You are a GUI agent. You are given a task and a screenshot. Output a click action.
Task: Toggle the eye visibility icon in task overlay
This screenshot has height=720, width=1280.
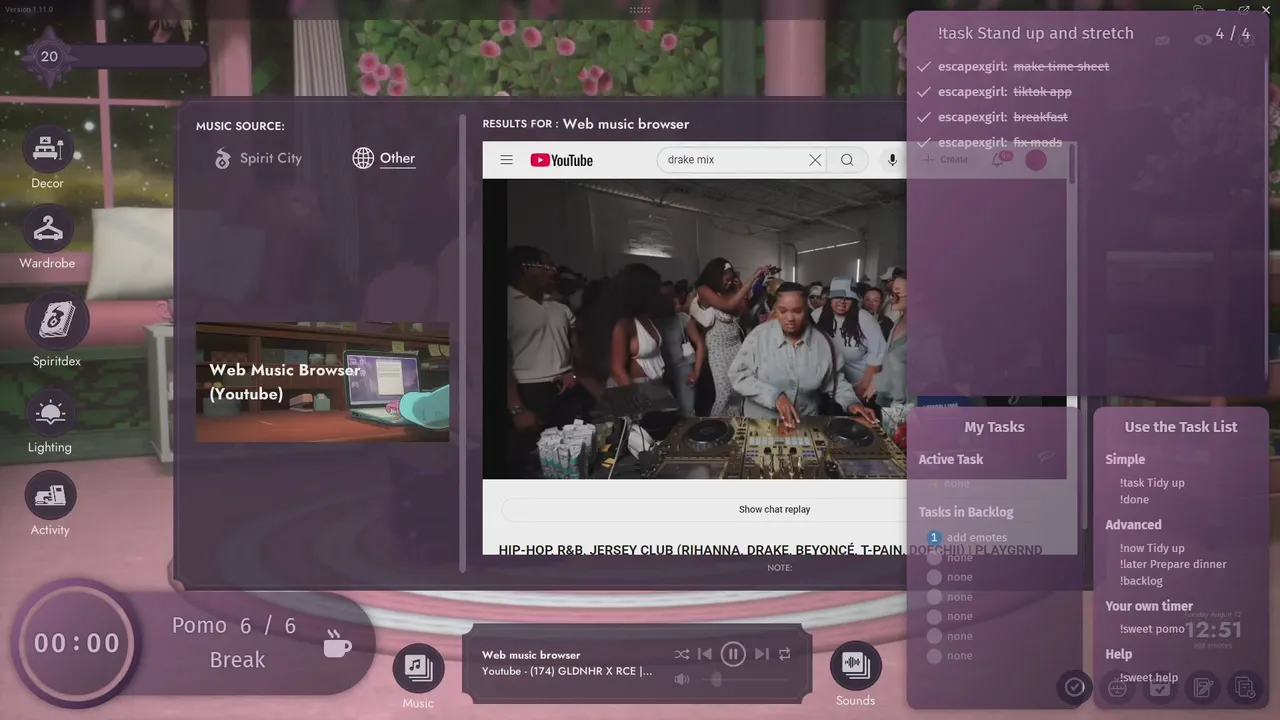click(x=1203, y=39)
